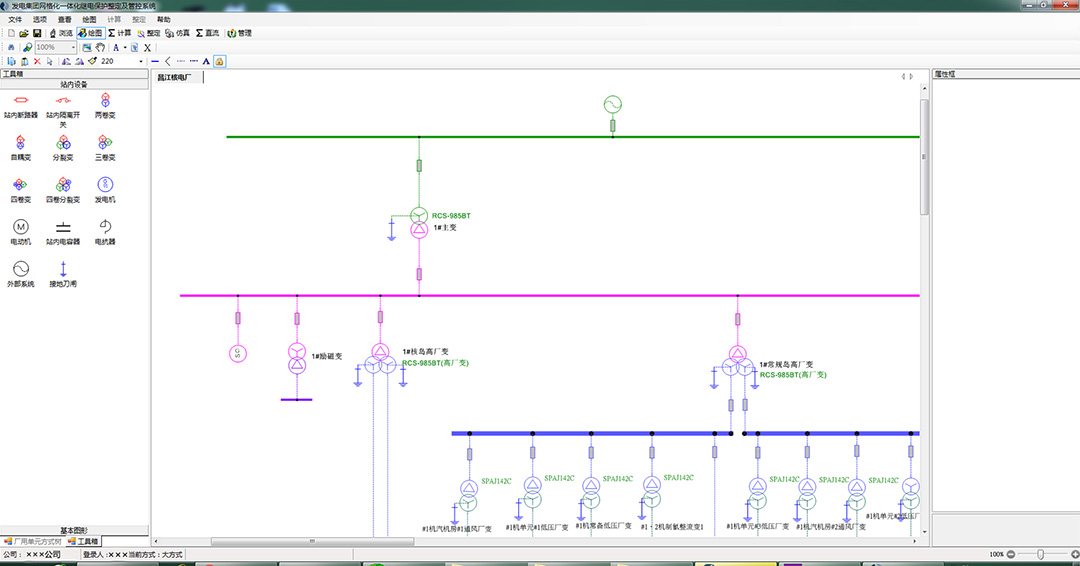Adjust the zoom slider in status bar

click(1042, 554)
